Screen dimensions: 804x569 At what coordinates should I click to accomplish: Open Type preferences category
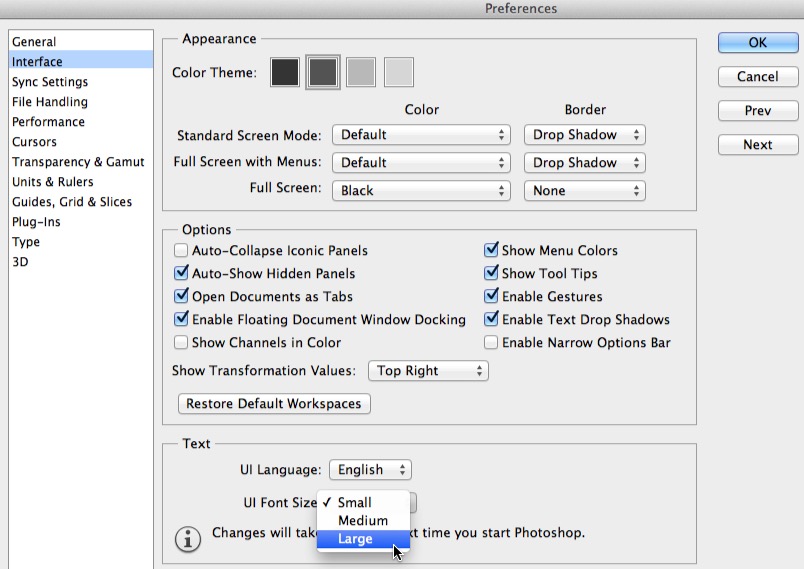(x=81, y=241)
